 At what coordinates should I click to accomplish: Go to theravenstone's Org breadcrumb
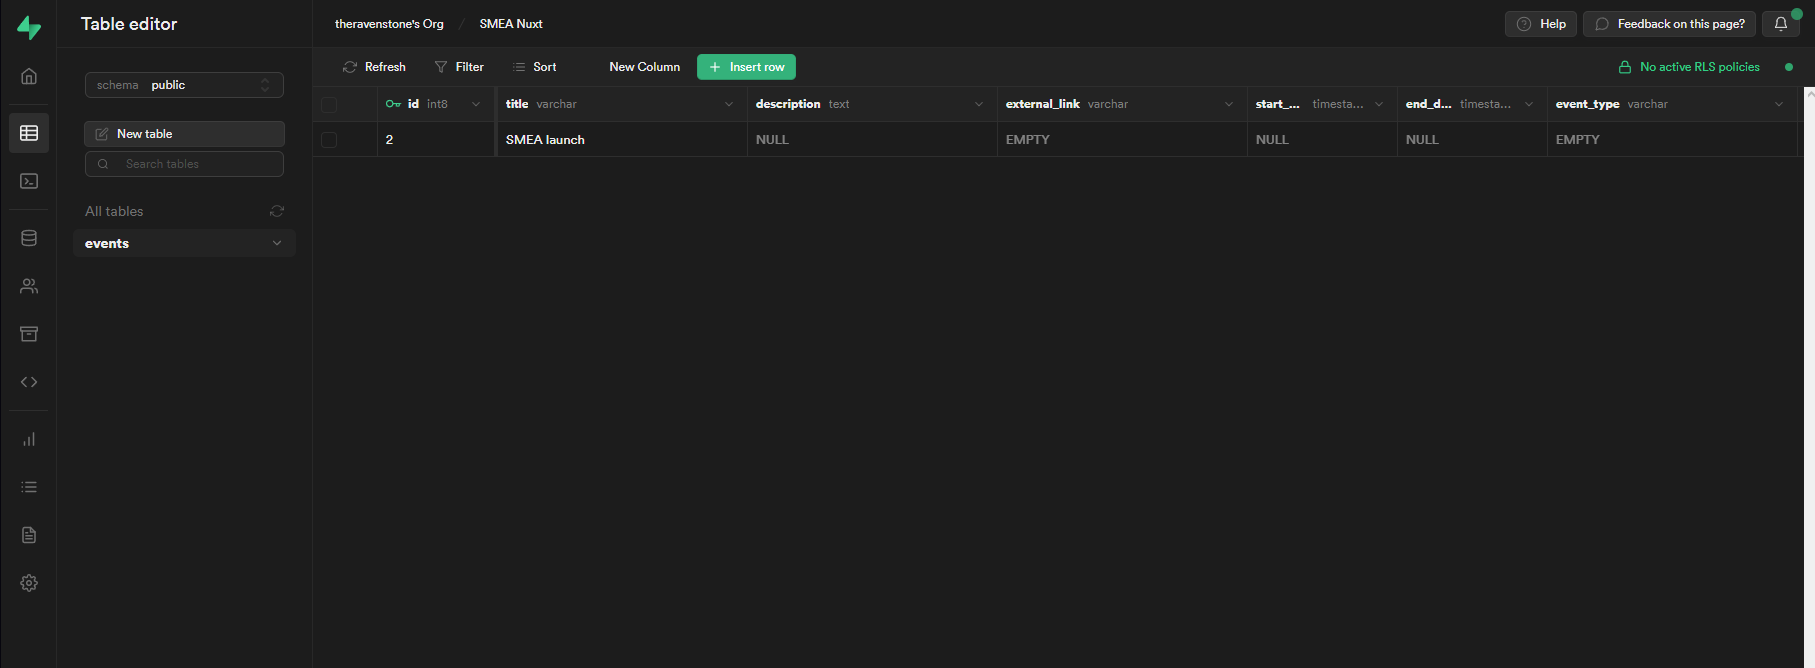click(x=389, y=24)
